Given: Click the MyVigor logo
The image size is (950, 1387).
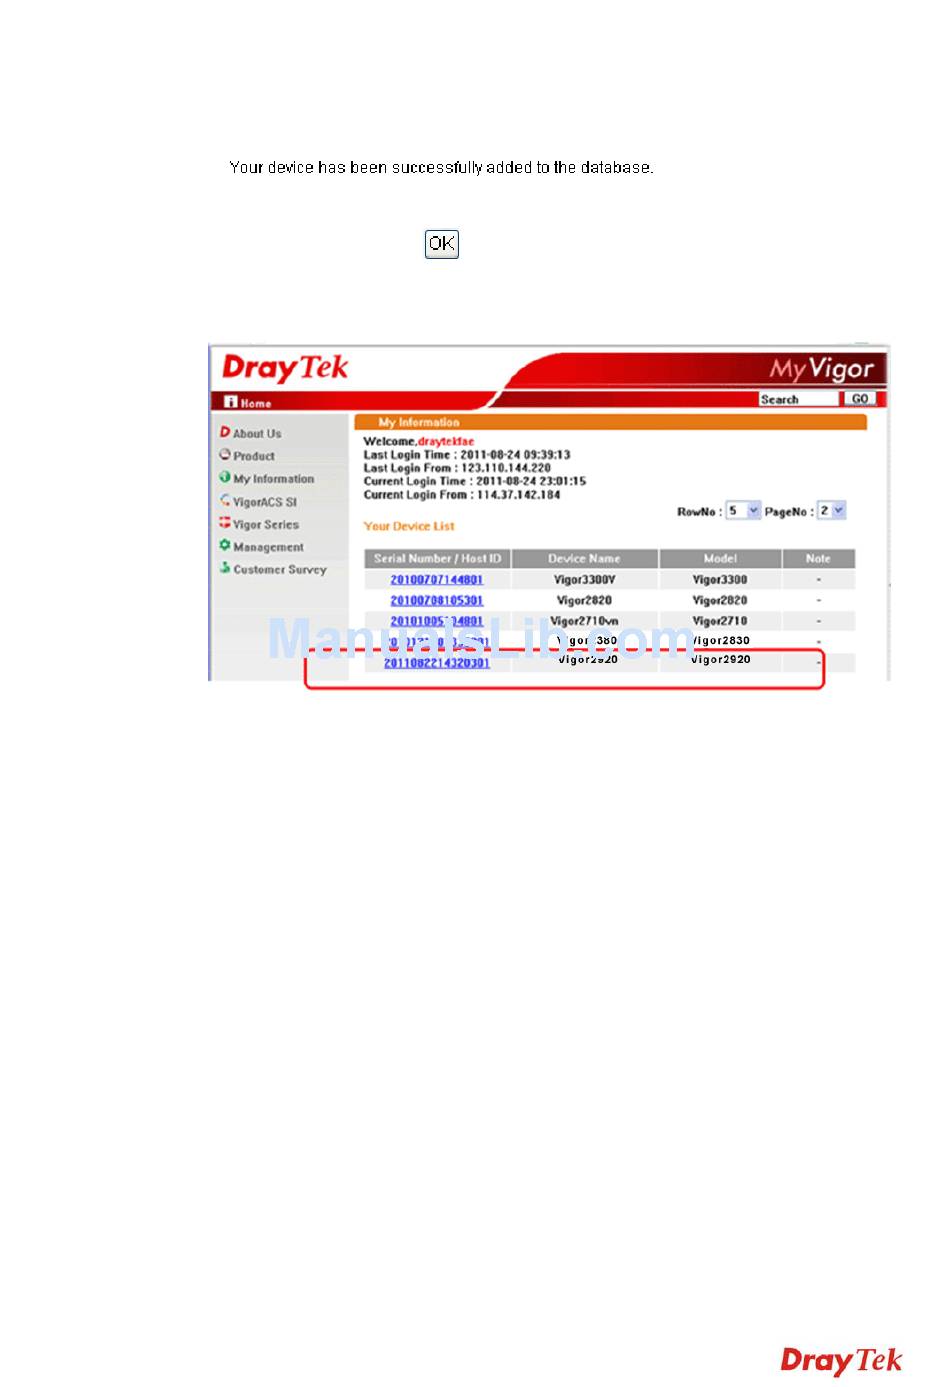Looking at the screenshot, I should 821,369.
